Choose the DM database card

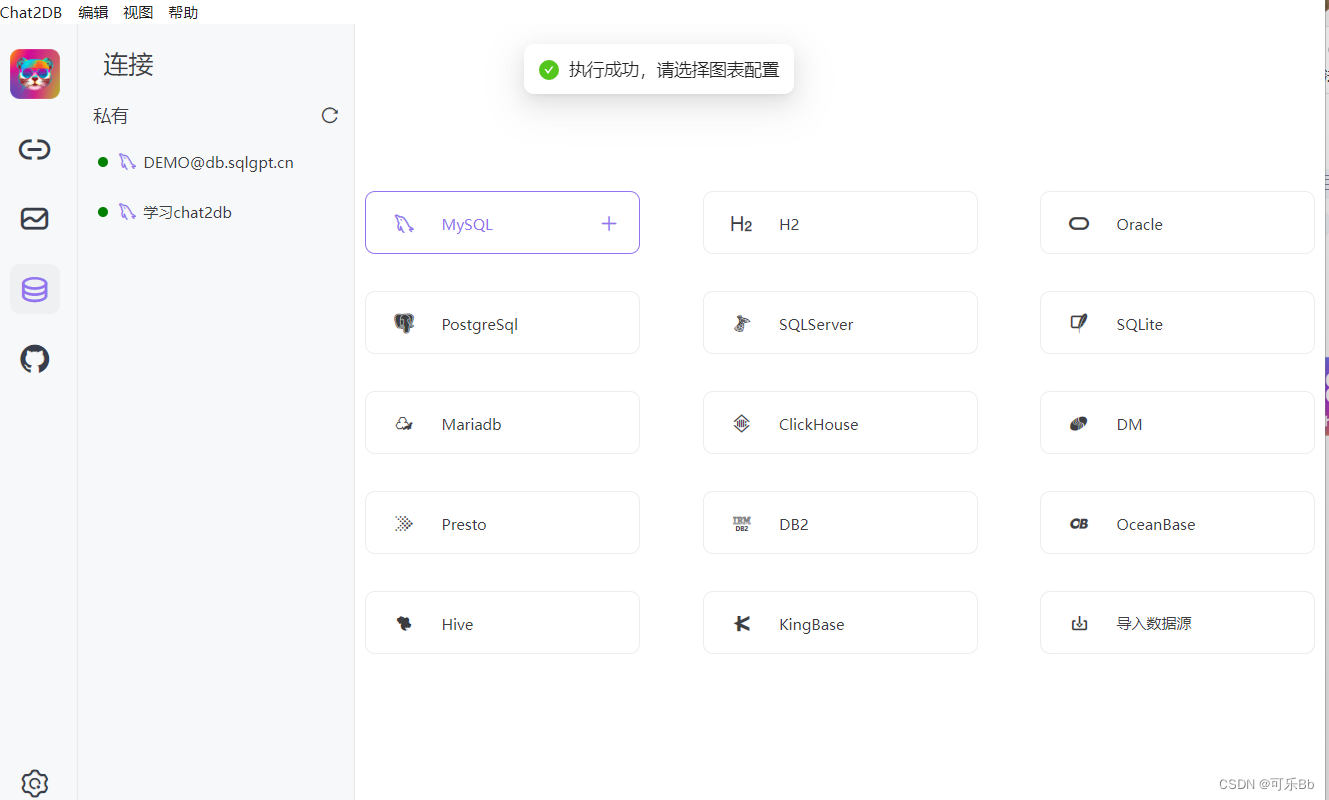click(1177, 423)
